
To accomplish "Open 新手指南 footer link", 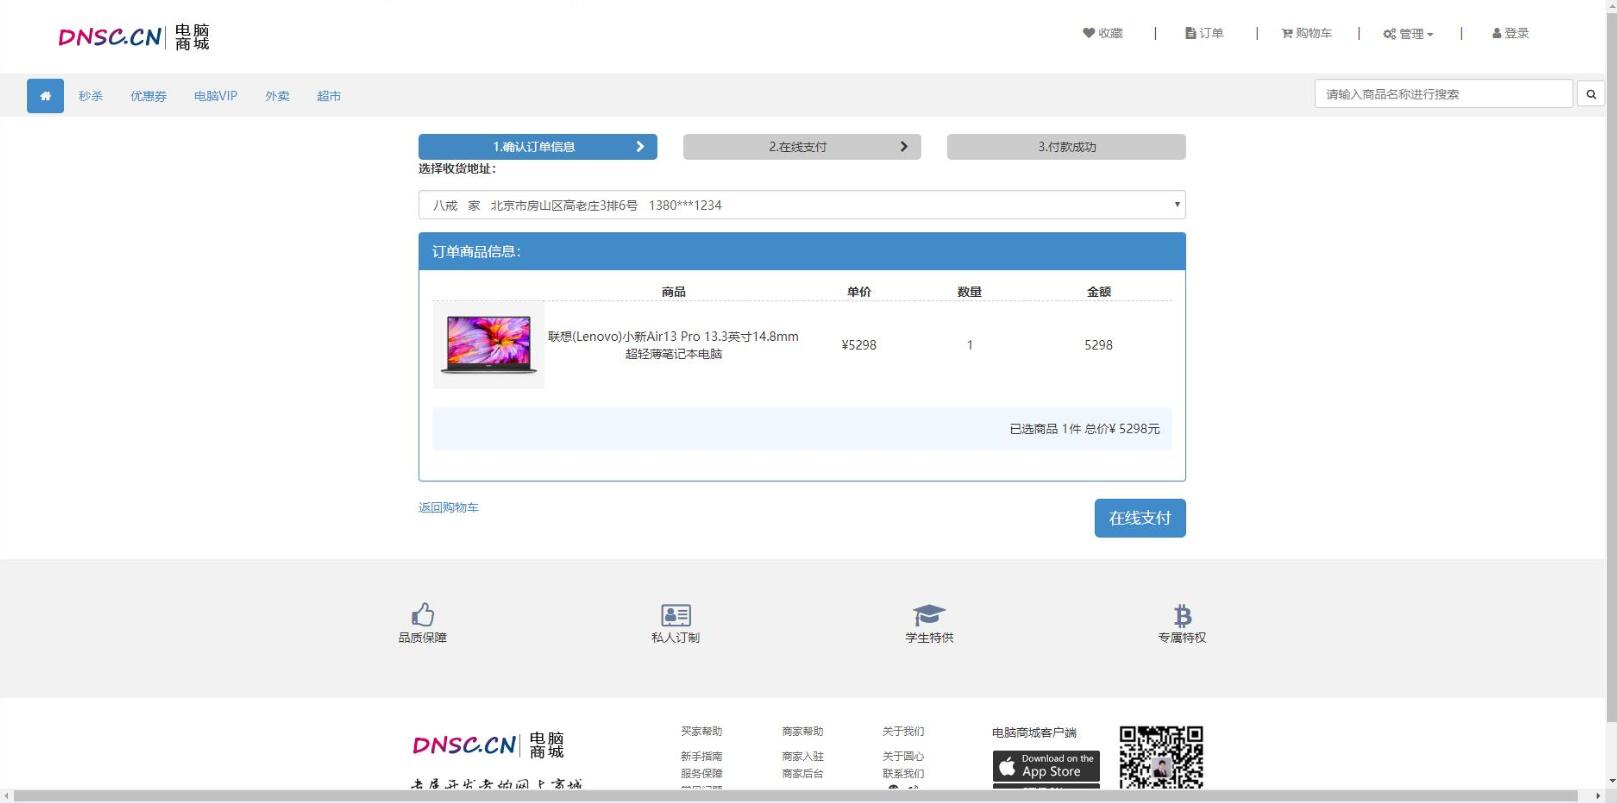I will point(701,757).
